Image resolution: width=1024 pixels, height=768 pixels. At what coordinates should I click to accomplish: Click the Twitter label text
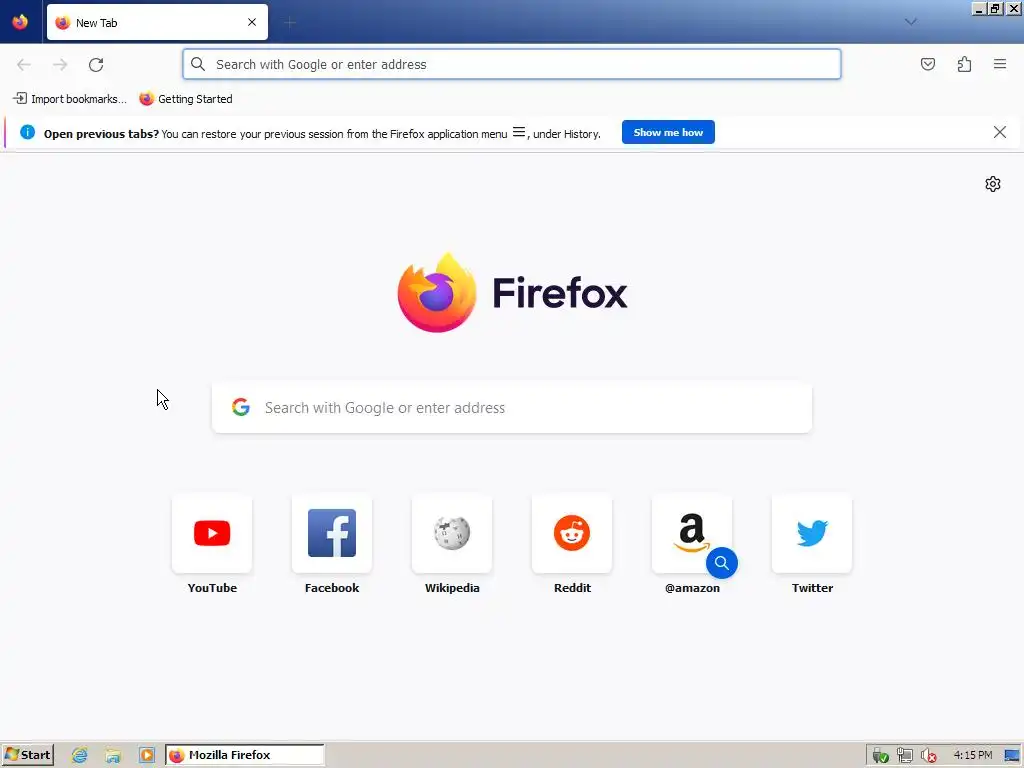[x=812, y=588]
